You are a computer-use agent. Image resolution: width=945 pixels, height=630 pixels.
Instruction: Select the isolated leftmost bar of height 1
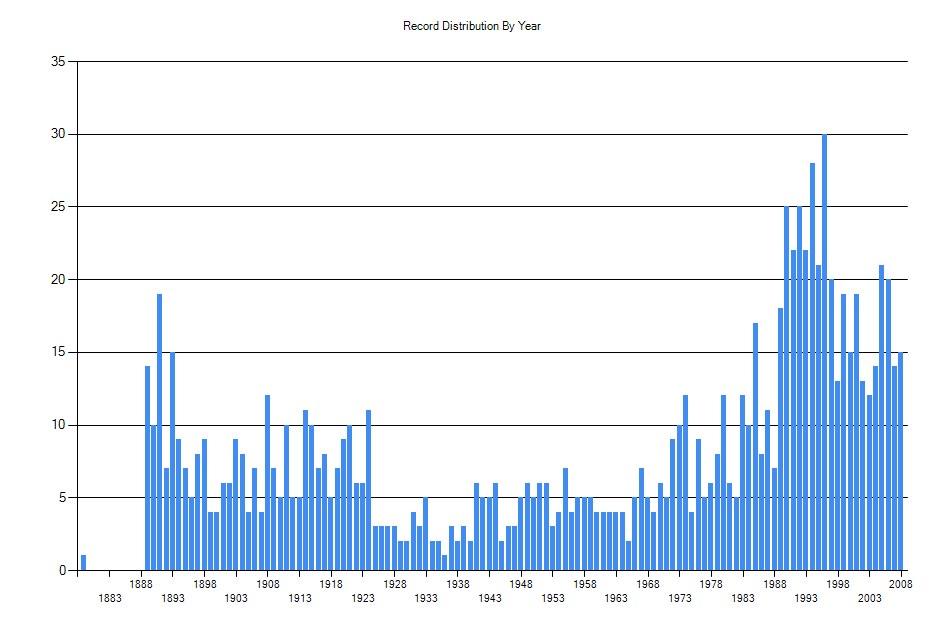tap(84, 562)
